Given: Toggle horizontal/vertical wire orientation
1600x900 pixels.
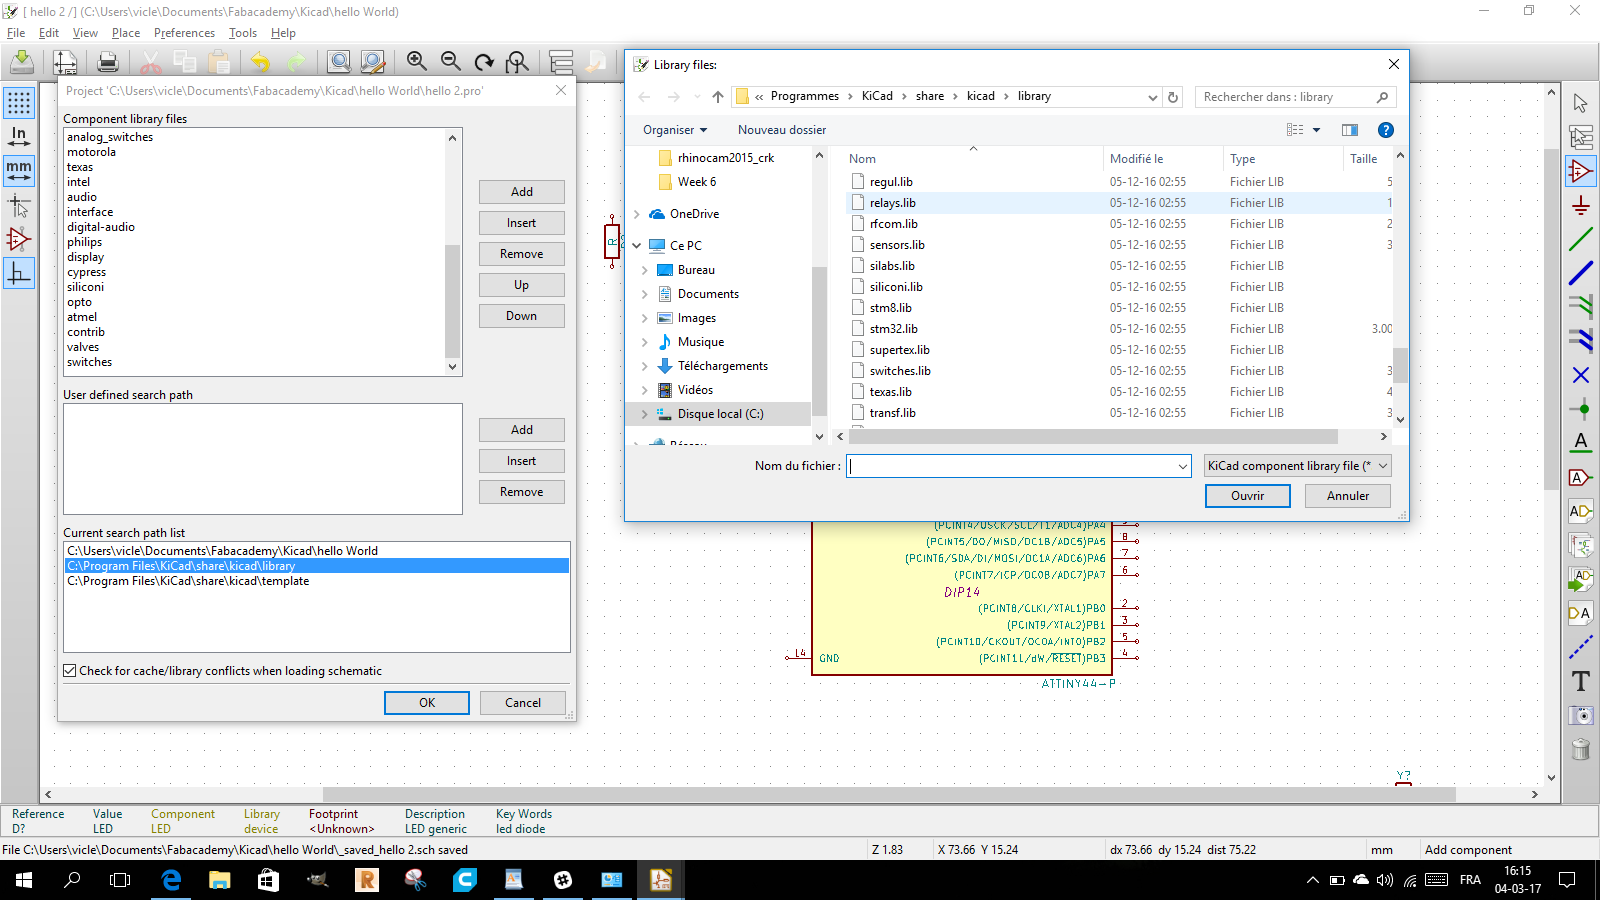Looking at the screenshot, I should pyautogui.click(x=19, y=273).
